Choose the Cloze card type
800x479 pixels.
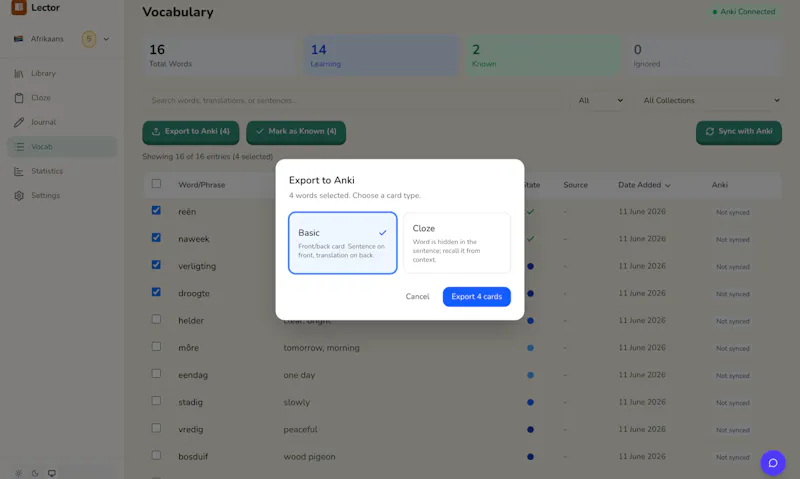pos(457,243)
